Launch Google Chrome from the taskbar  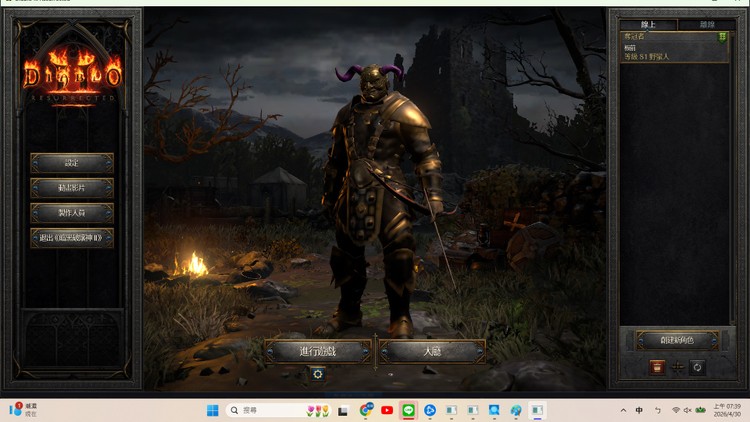pyautogui.click(x=366, y=410)
